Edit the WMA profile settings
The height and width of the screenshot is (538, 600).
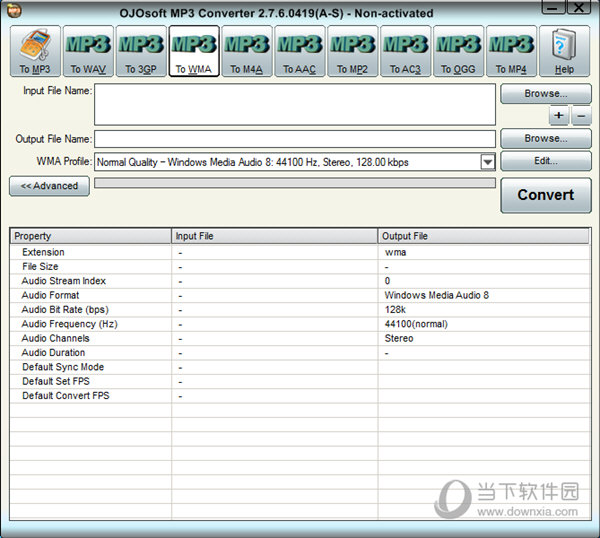click(546, 161)
